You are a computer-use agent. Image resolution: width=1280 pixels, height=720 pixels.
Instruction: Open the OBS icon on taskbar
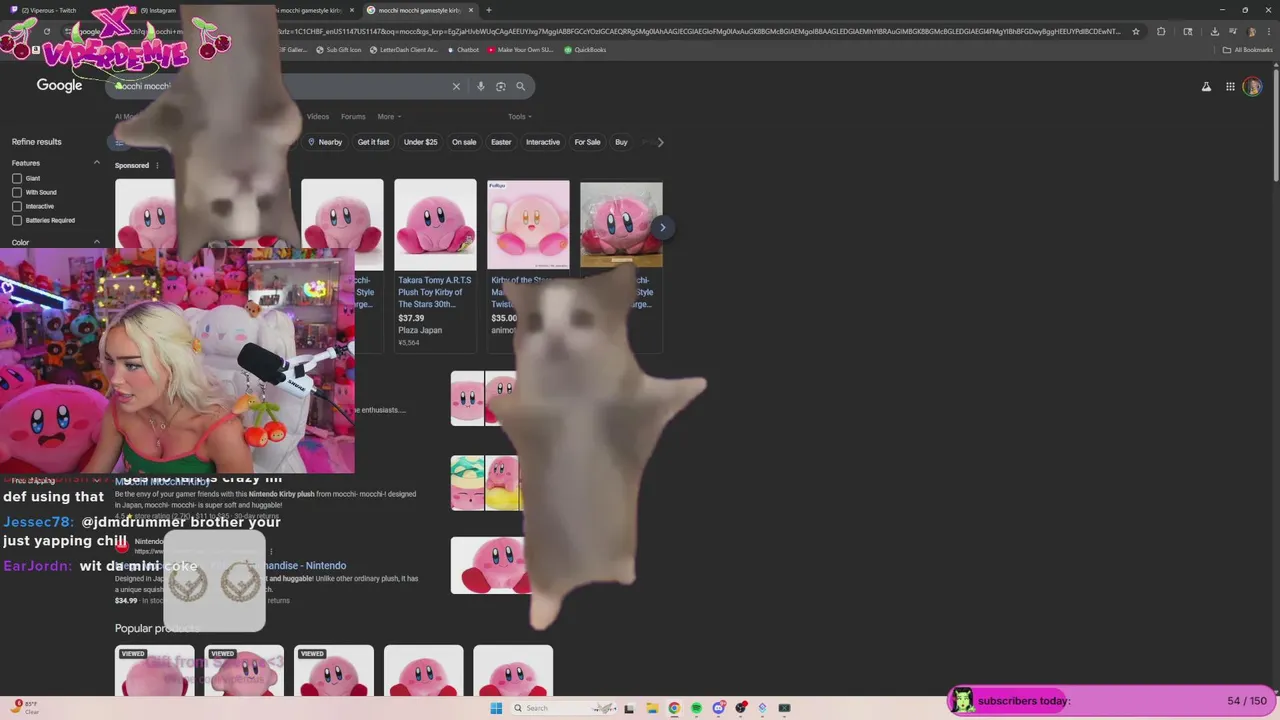pyautogui.click(x=740, y=708)
